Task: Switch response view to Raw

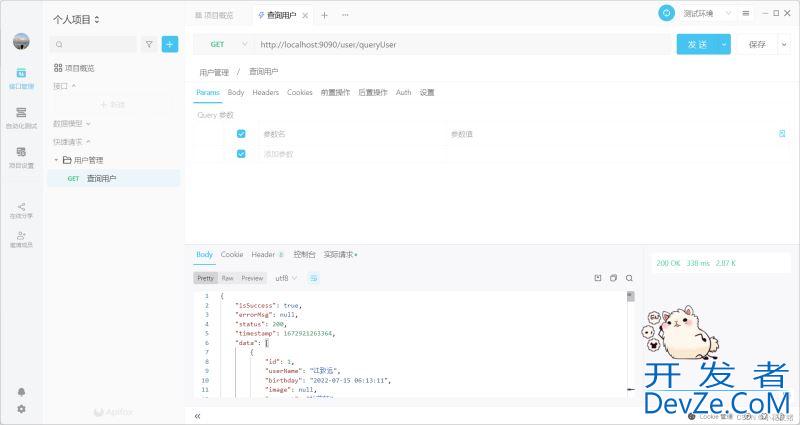Action: pos(227,278)
